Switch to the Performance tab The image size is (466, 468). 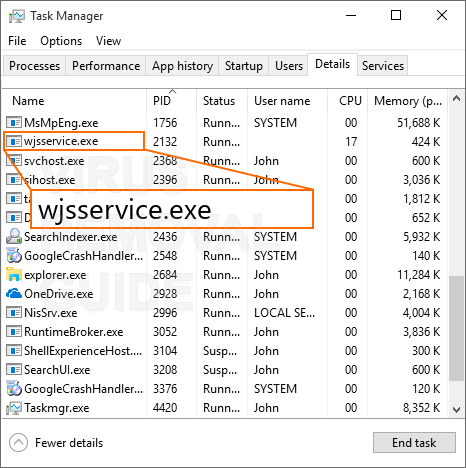(106, 66)
